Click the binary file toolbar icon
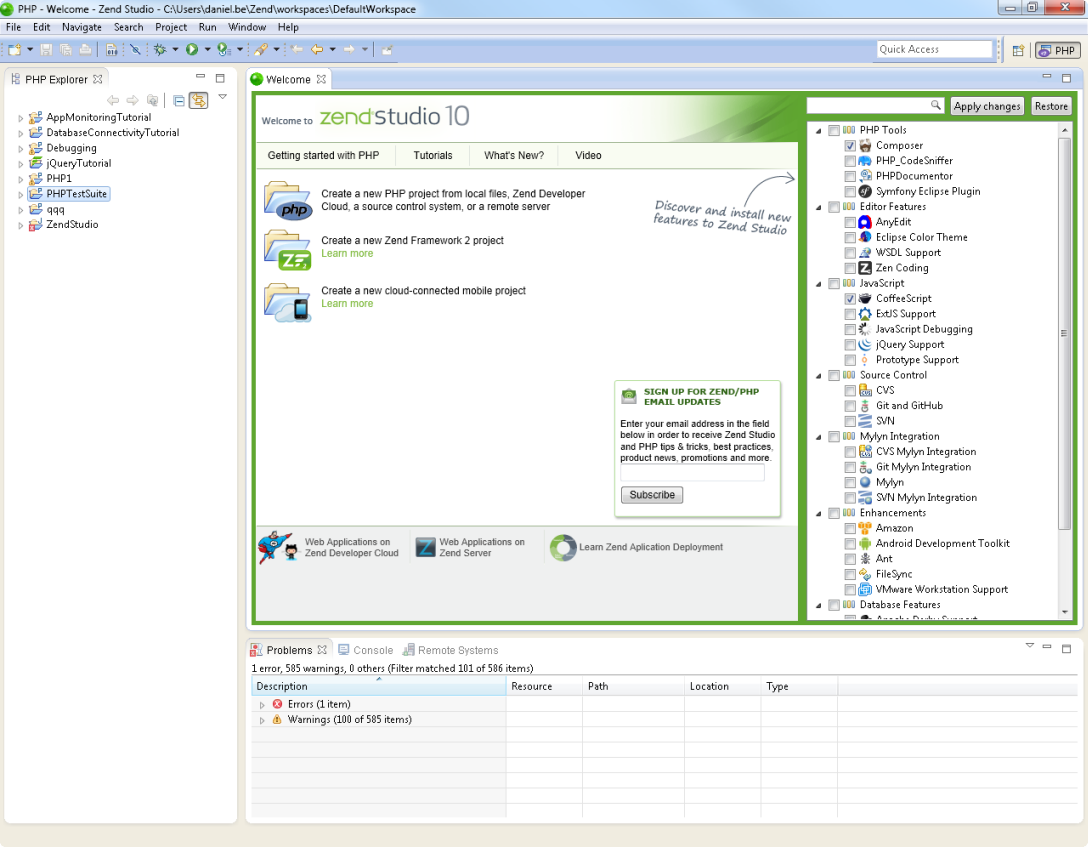 point(112,49)
